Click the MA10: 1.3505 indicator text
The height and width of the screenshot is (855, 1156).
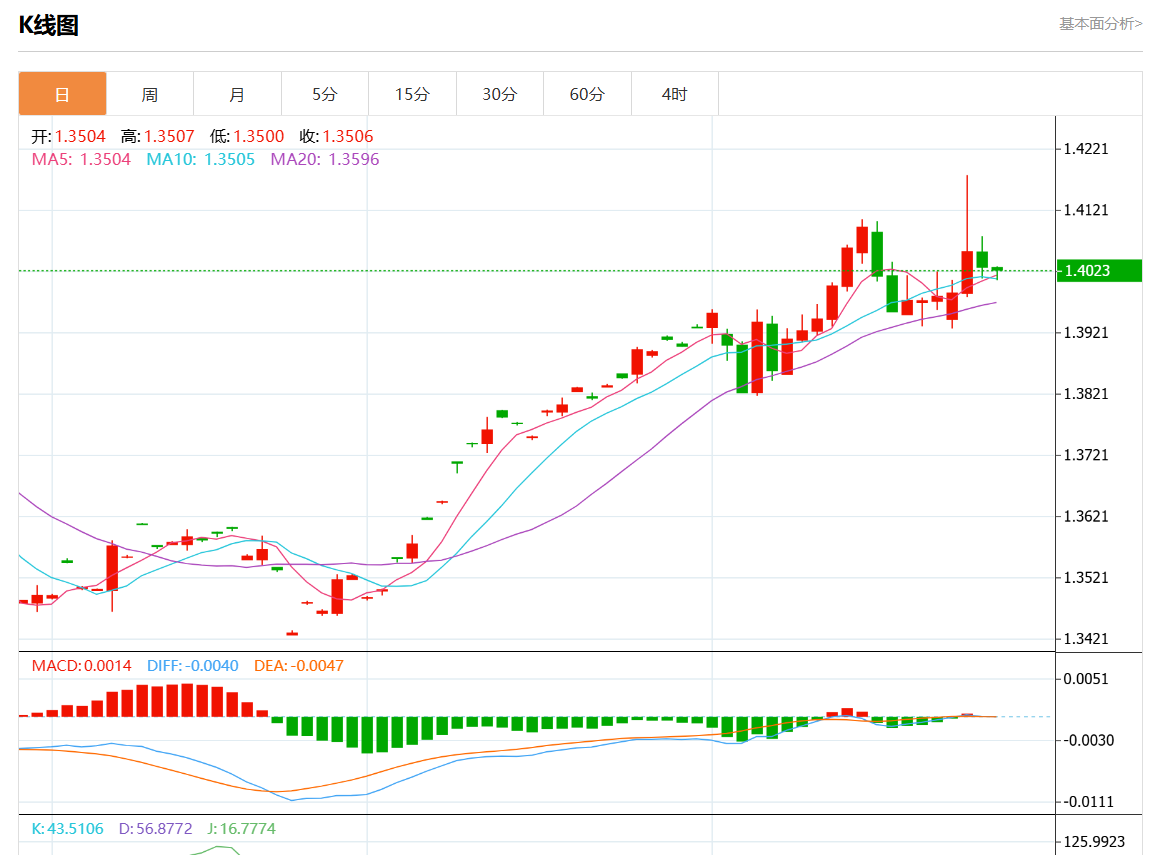pyautogui.click(x=201, y=159)
